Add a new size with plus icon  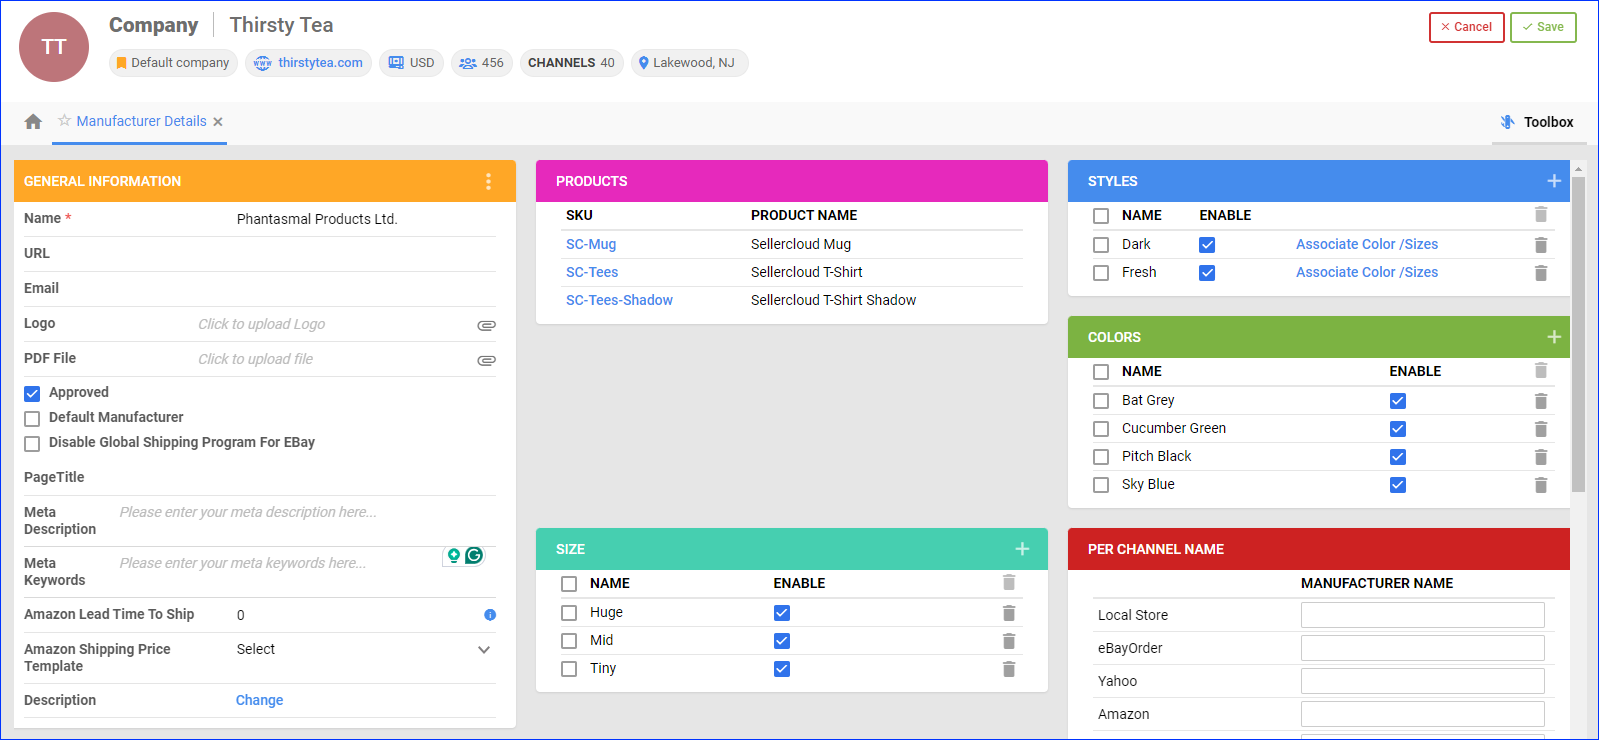click(x=1022, y=549)
